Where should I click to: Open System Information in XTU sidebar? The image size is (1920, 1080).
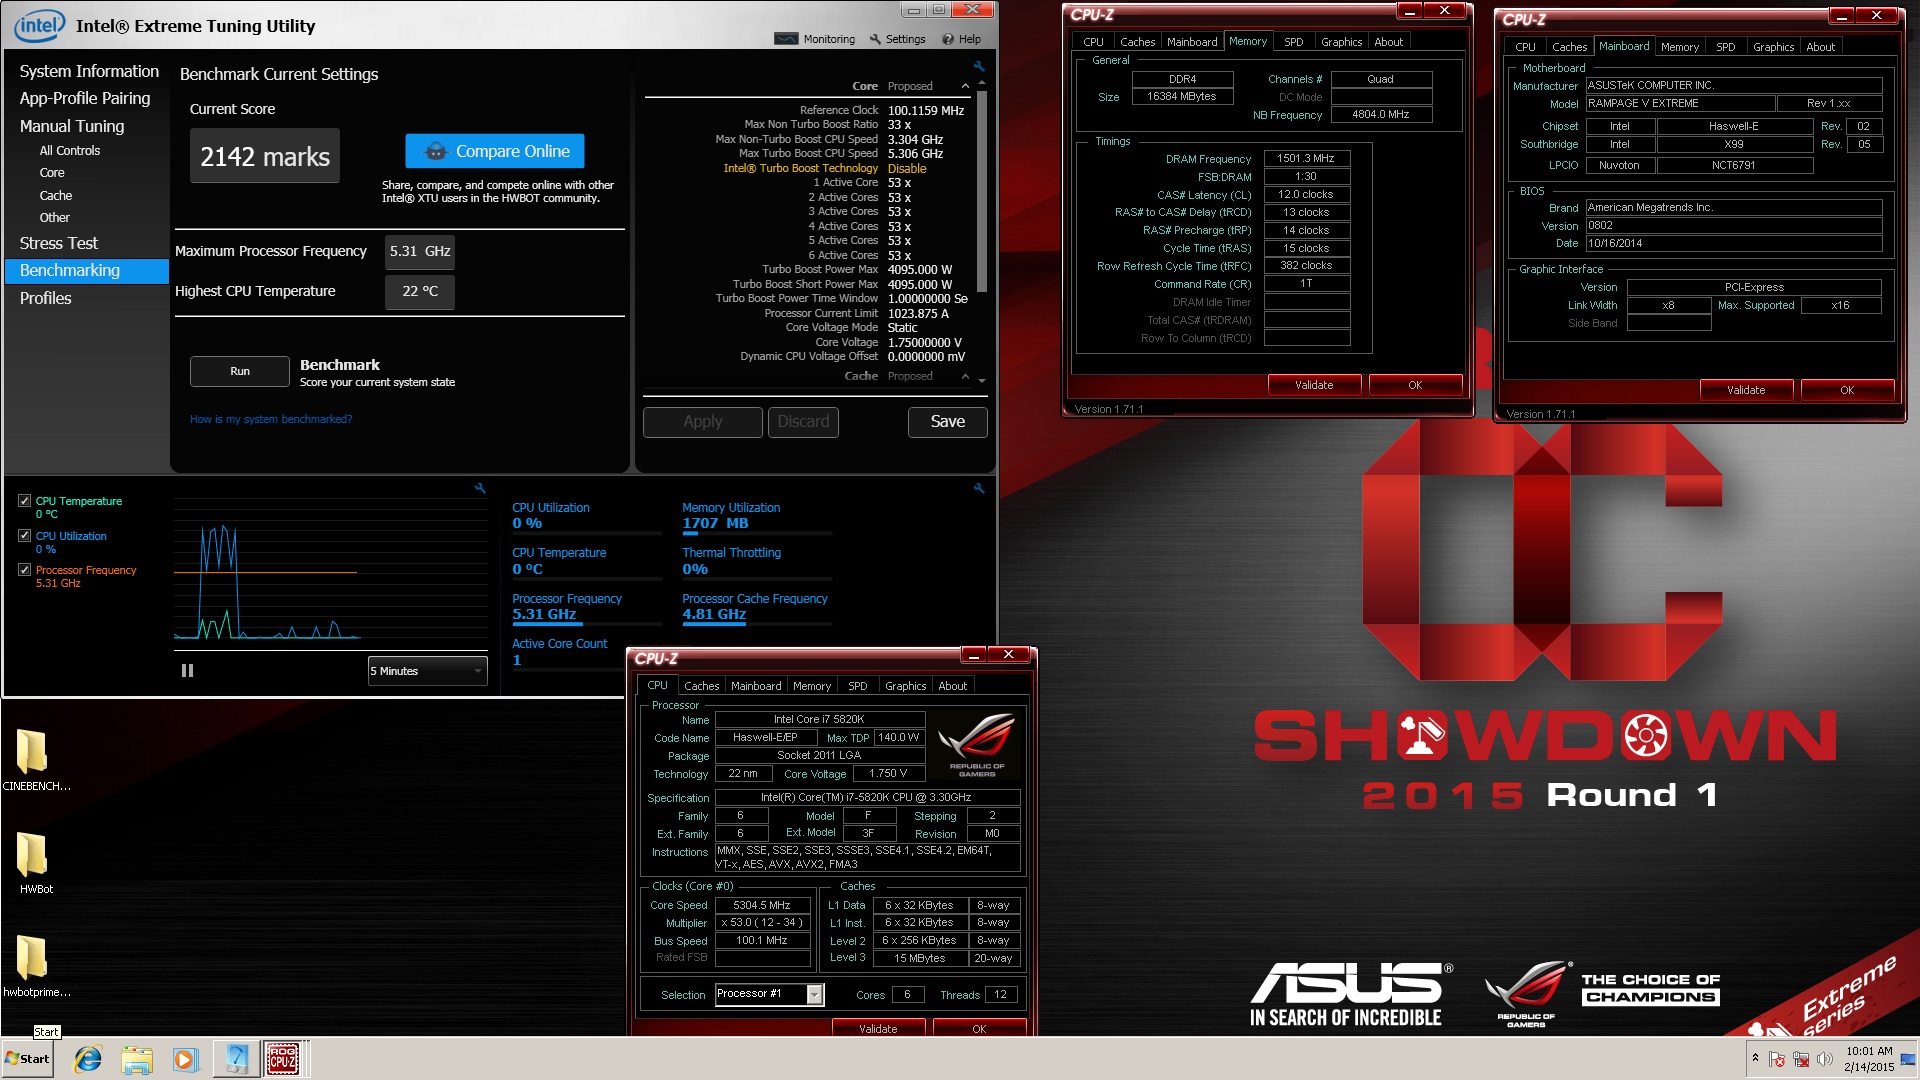[89, 71]
